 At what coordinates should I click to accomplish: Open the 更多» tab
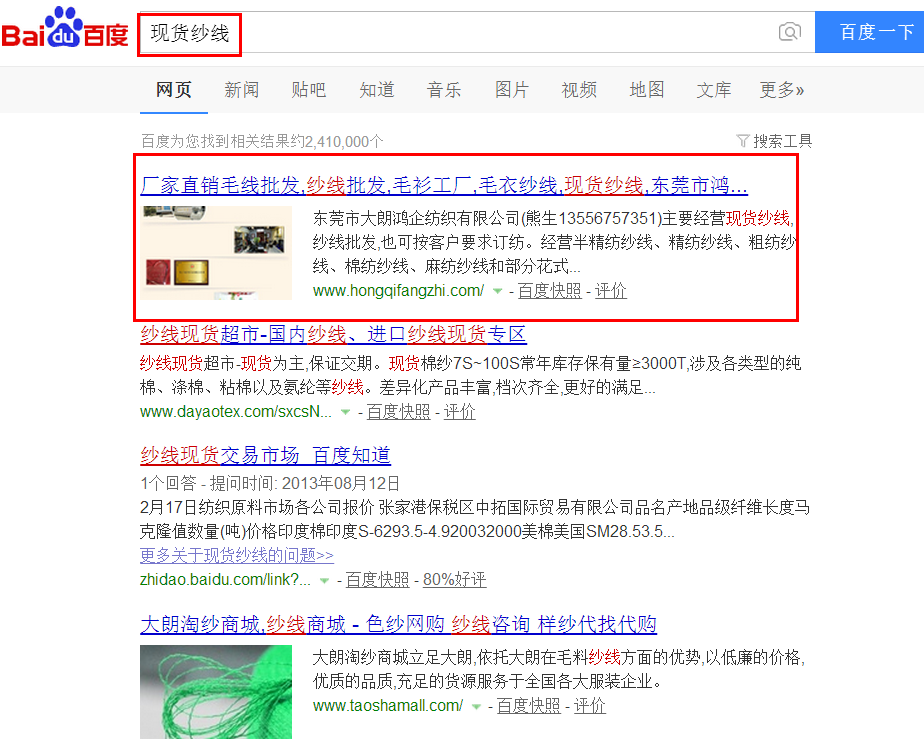[x=781, y=90]
